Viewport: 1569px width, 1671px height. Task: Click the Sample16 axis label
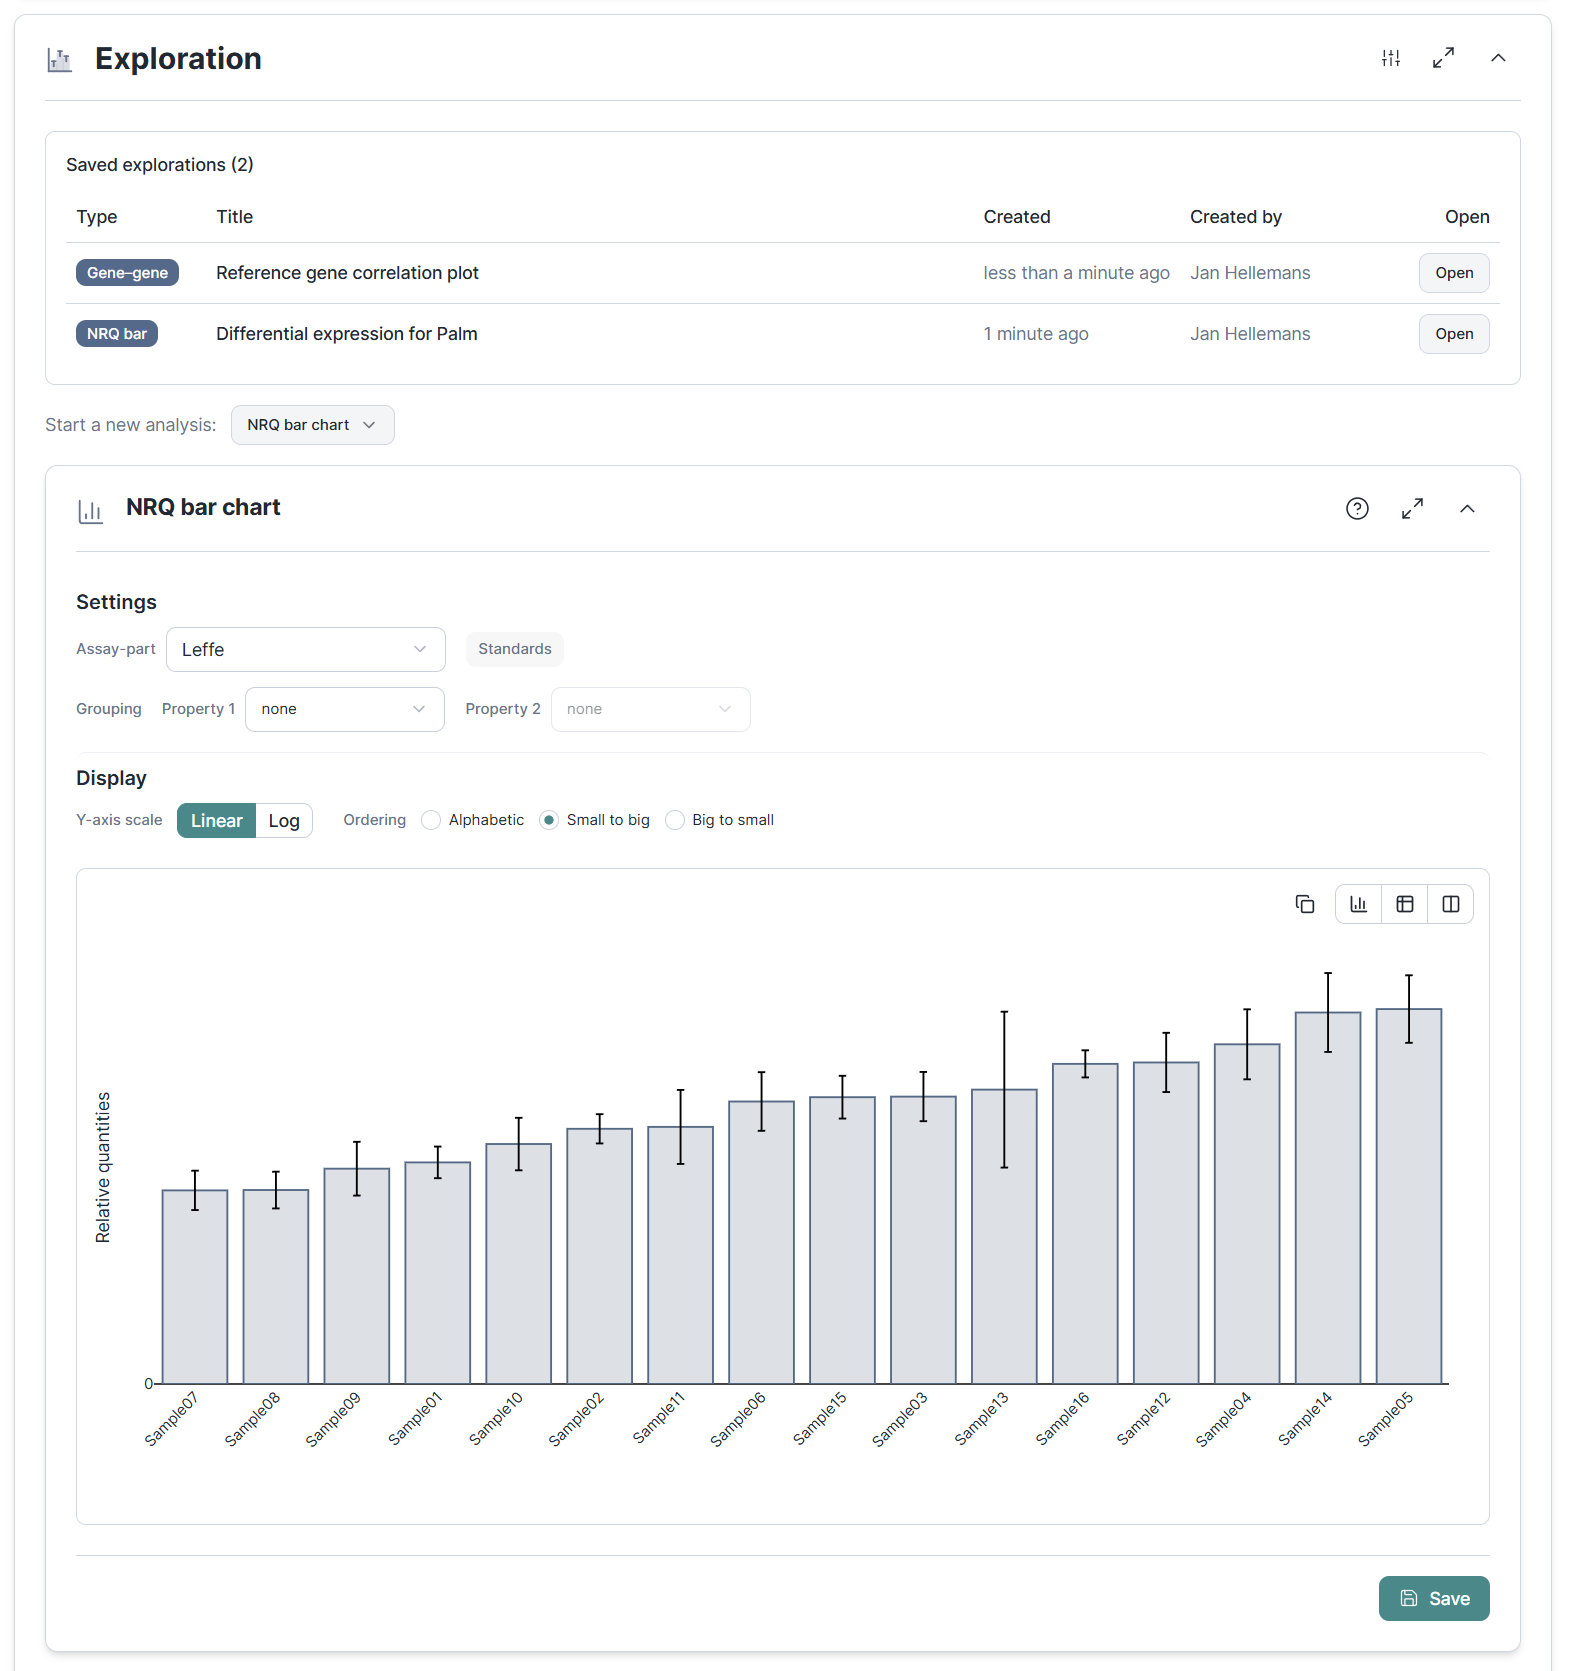(x=1062, y=1419)
